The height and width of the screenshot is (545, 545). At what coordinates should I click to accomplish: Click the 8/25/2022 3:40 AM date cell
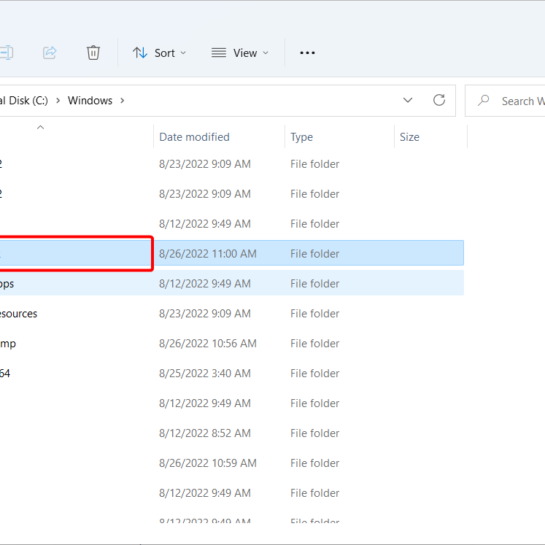click(205, 373)
